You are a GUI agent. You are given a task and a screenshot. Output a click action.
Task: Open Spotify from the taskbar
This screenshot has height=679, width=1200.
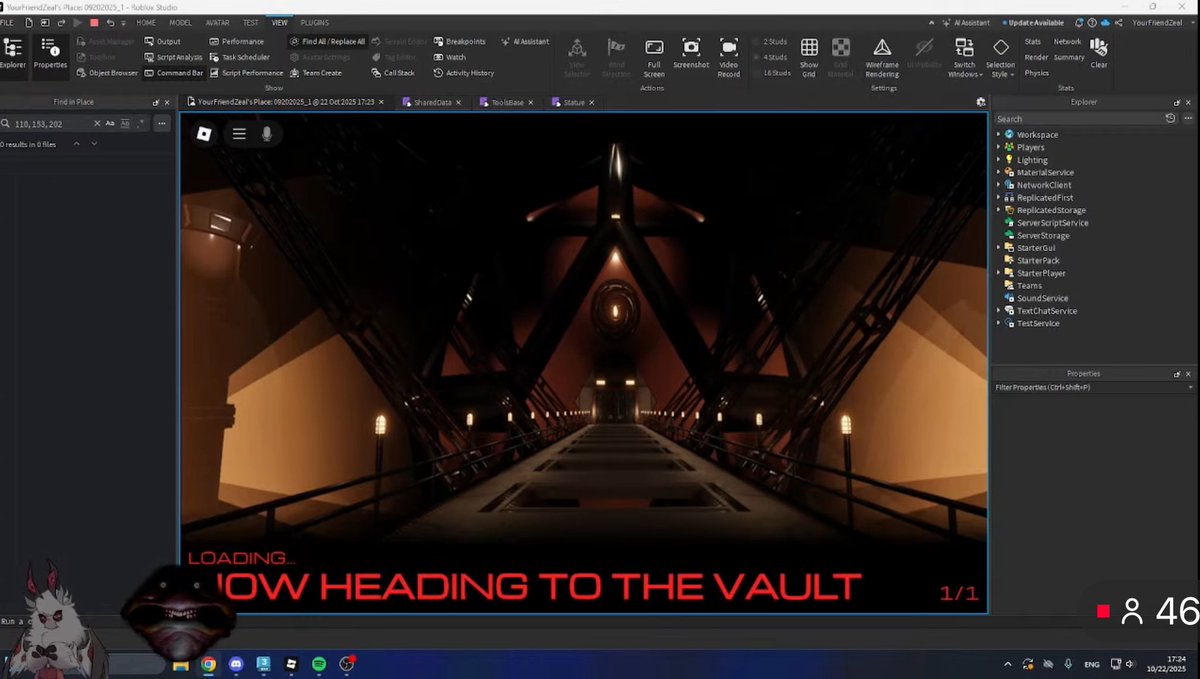(319, 663)
